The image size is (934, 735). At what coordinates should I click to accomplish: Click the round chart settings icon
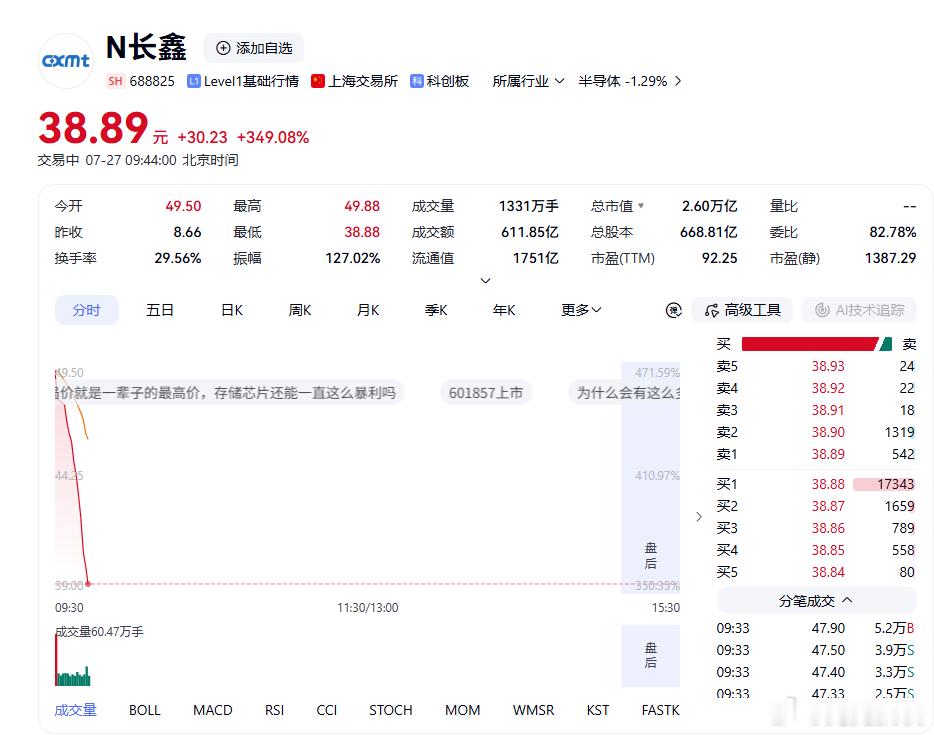[674, 310]
